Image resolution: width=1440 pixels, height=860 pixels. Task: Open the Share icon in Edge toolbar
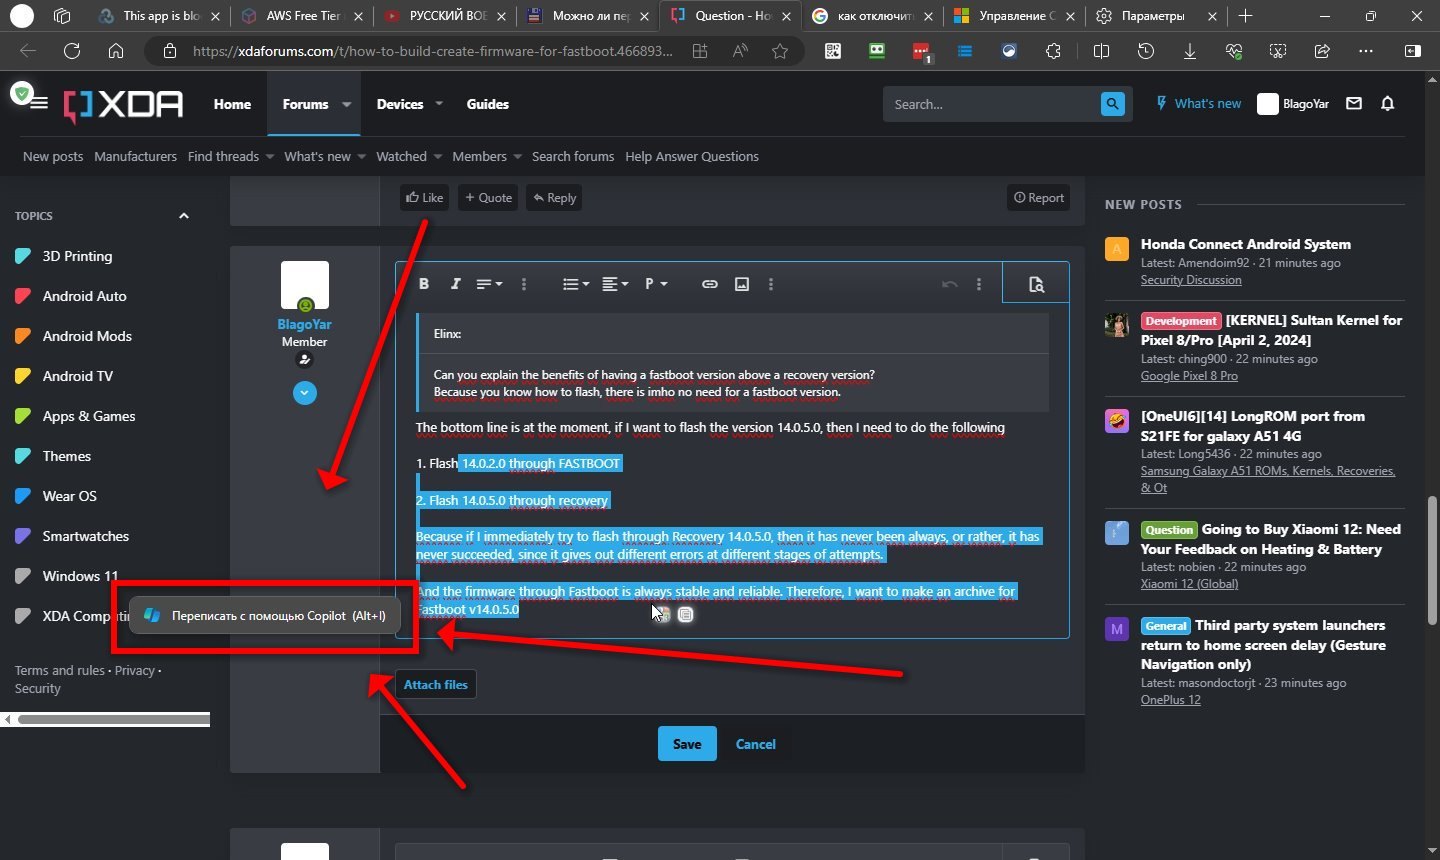pos(1322,51)
